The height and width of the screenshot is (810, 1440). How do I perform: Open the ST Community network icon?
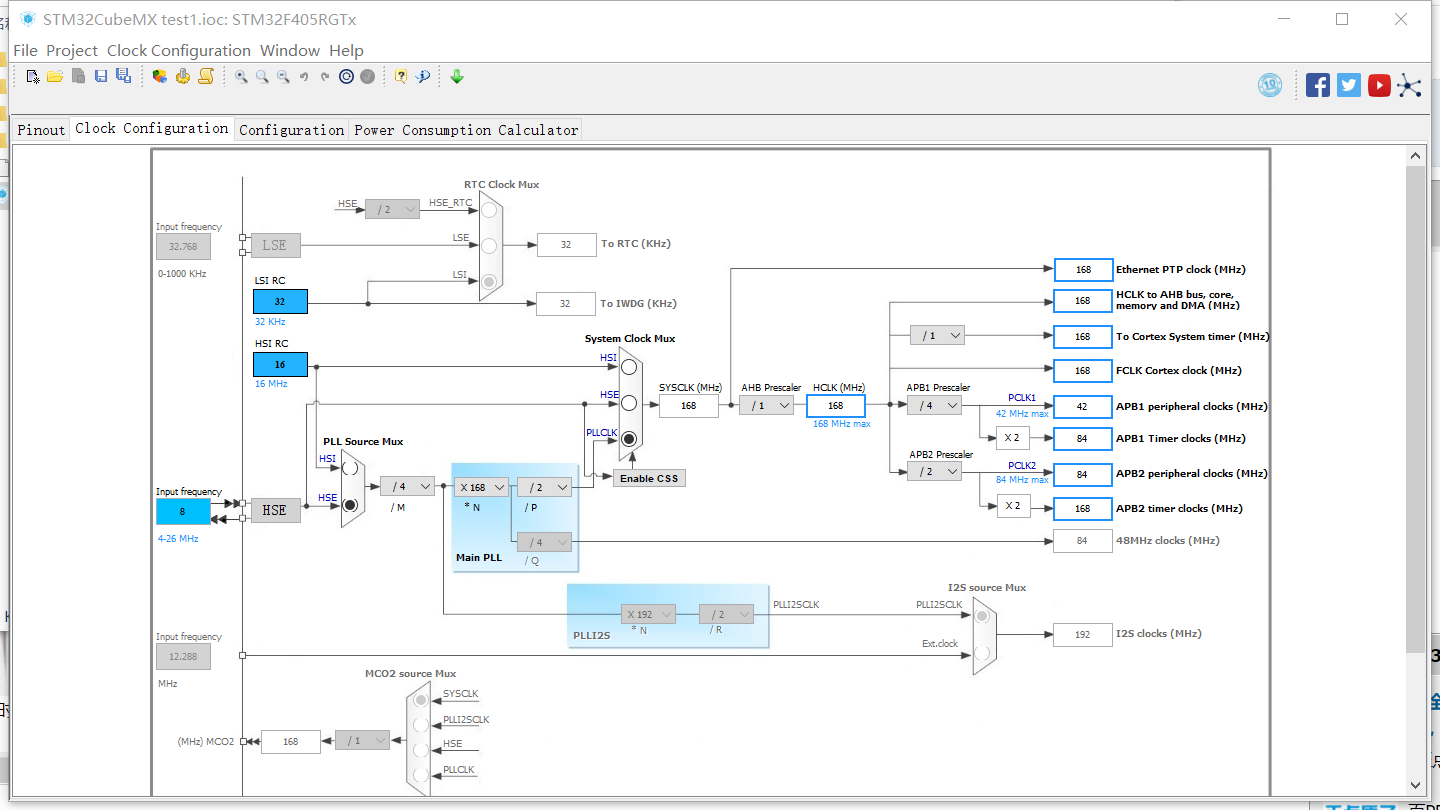coord(1410,85)
